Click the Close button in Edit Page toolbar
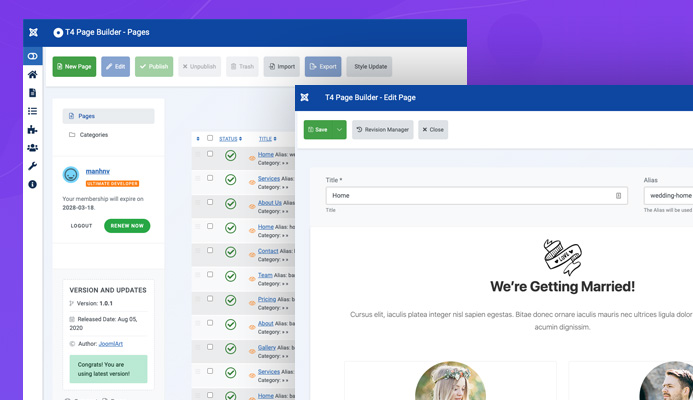The width and height of the screenshot is (693, 400). pyautogui.click(x=433, y=130)
